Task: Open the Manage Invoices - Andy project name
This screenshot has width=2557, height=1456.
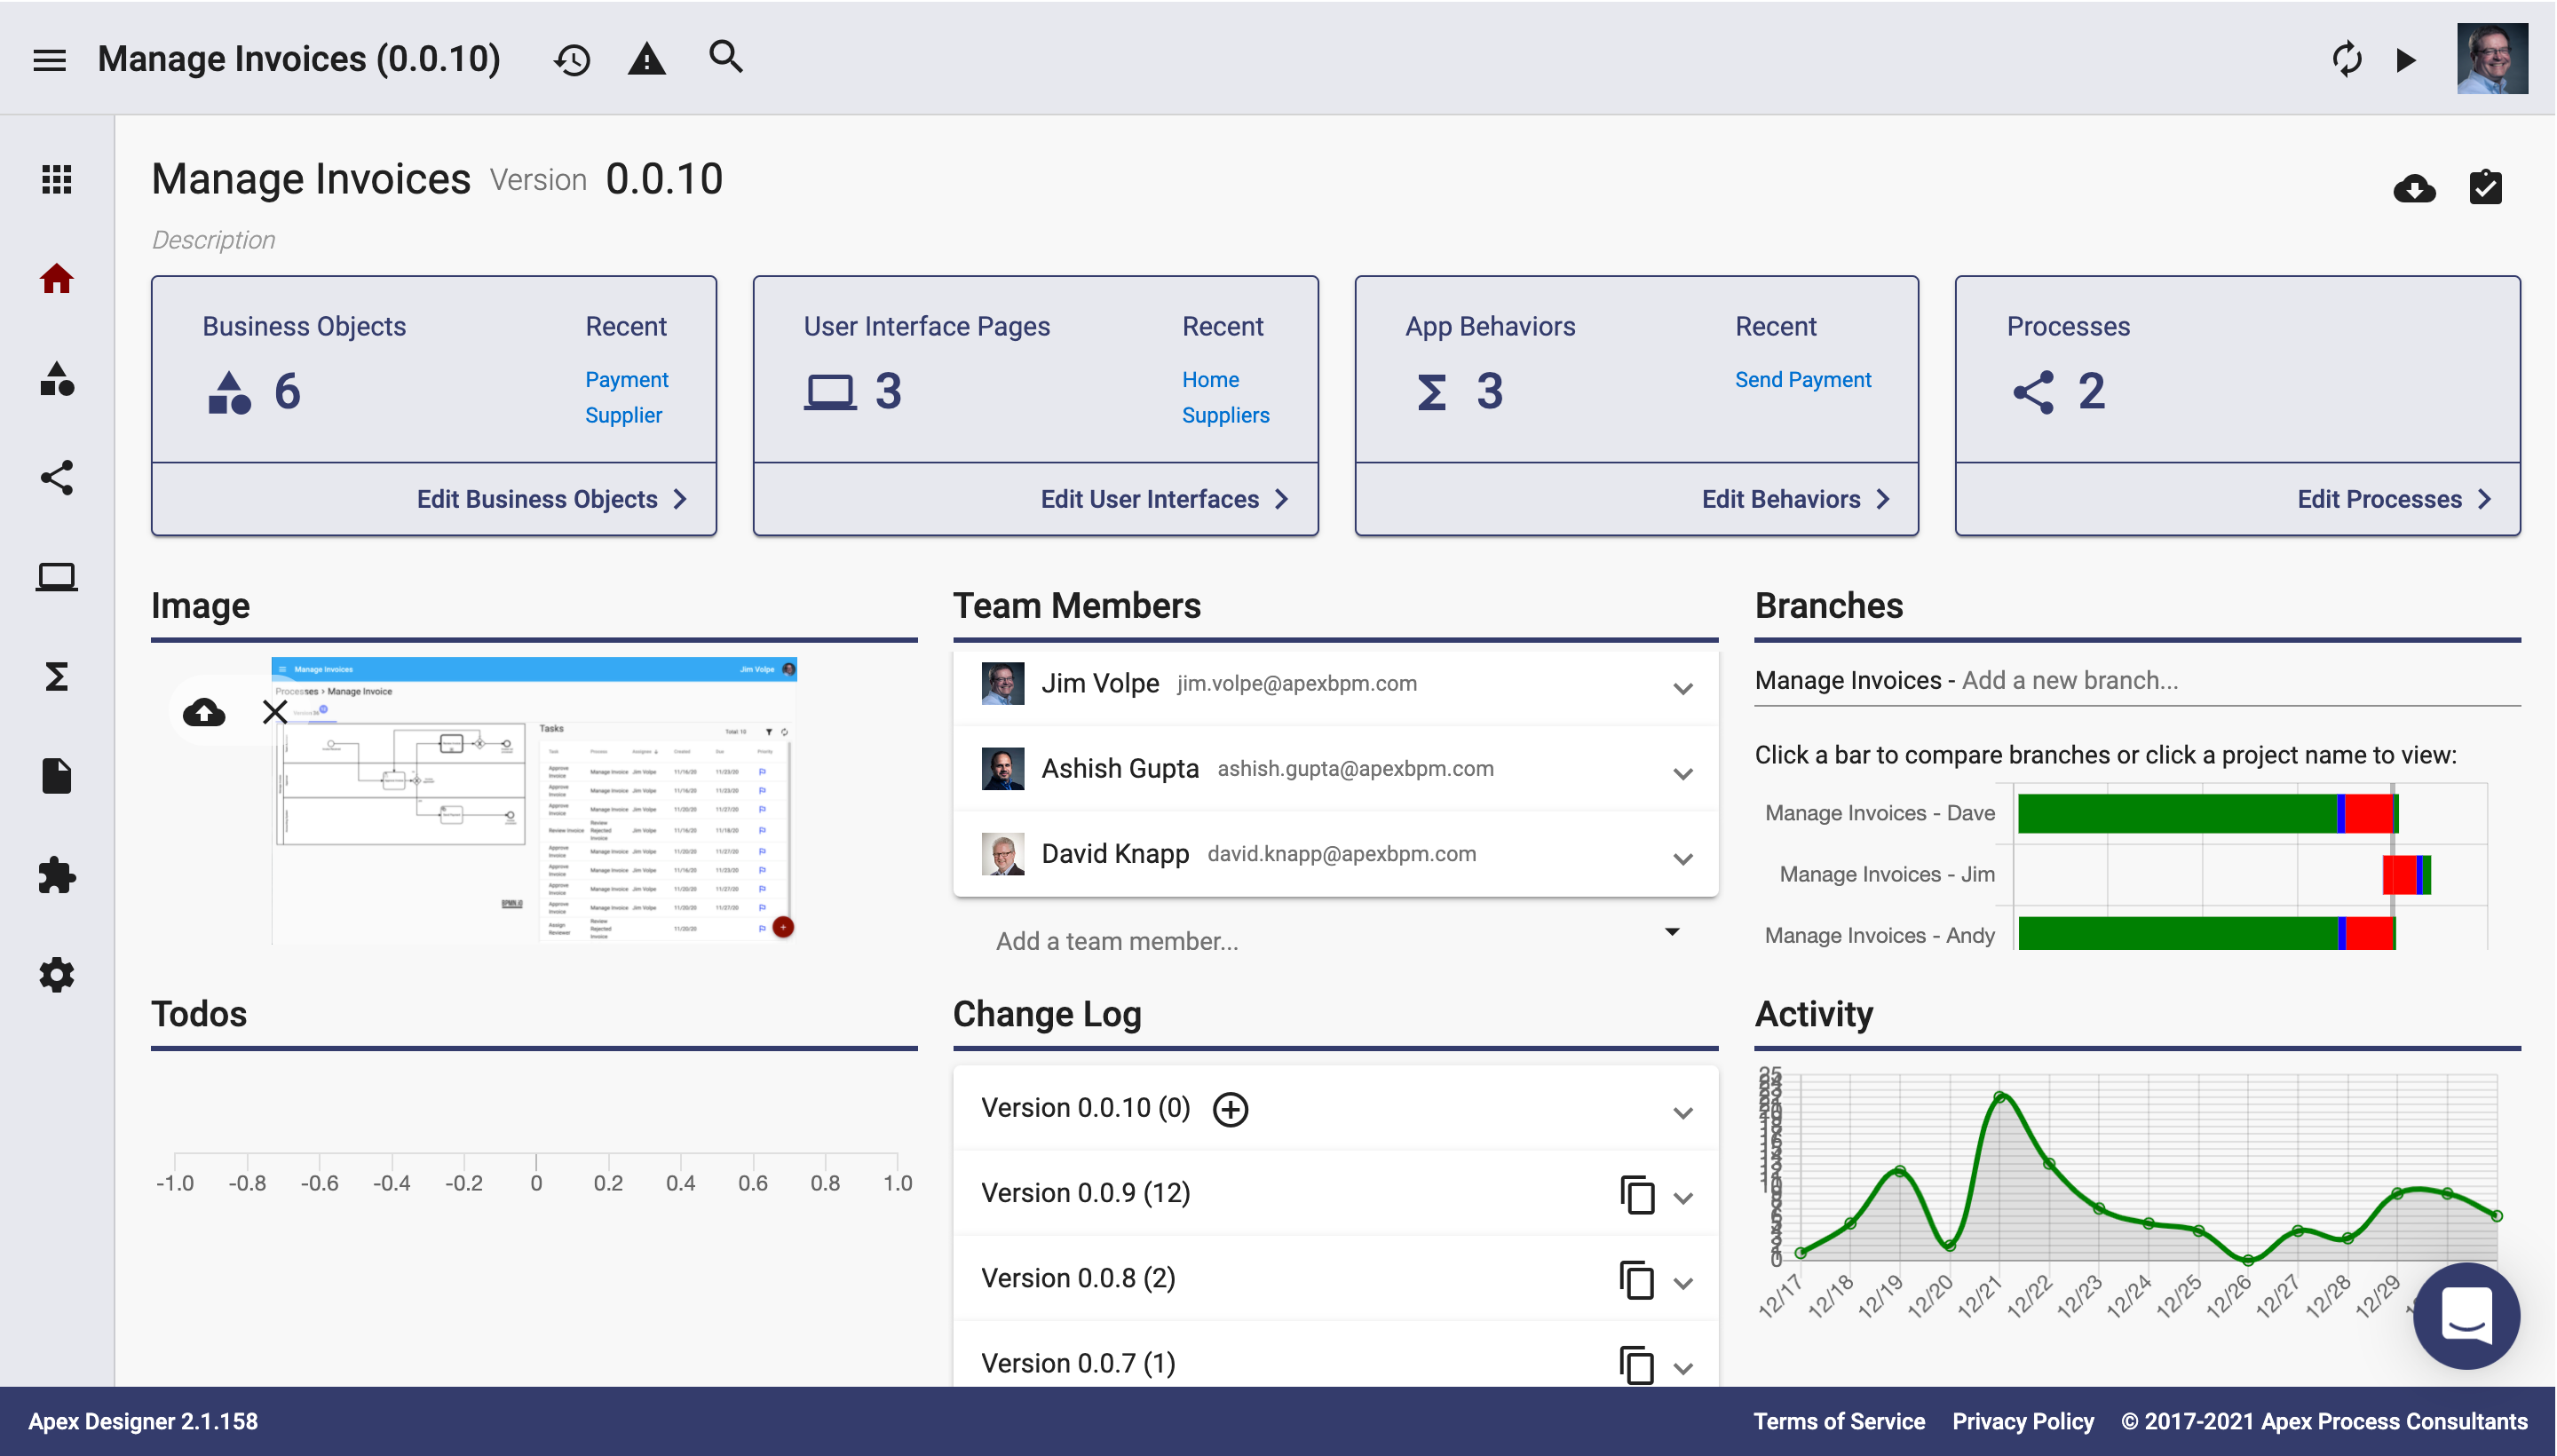Action: coord(1879,936)
